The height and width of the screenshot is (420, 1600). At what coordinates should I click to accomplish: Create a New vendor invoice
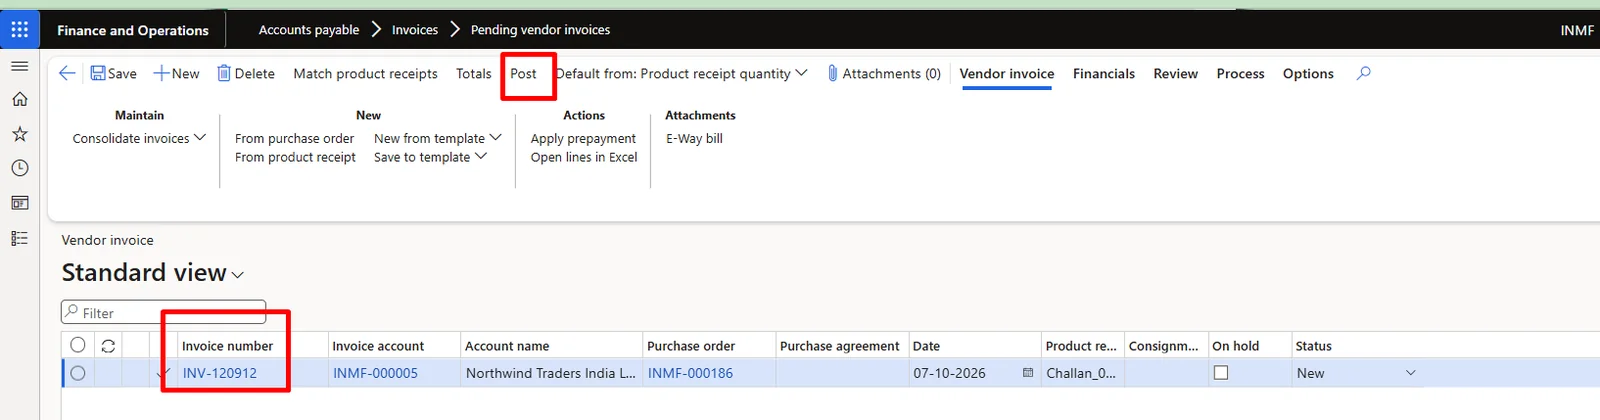pos(176,73)
